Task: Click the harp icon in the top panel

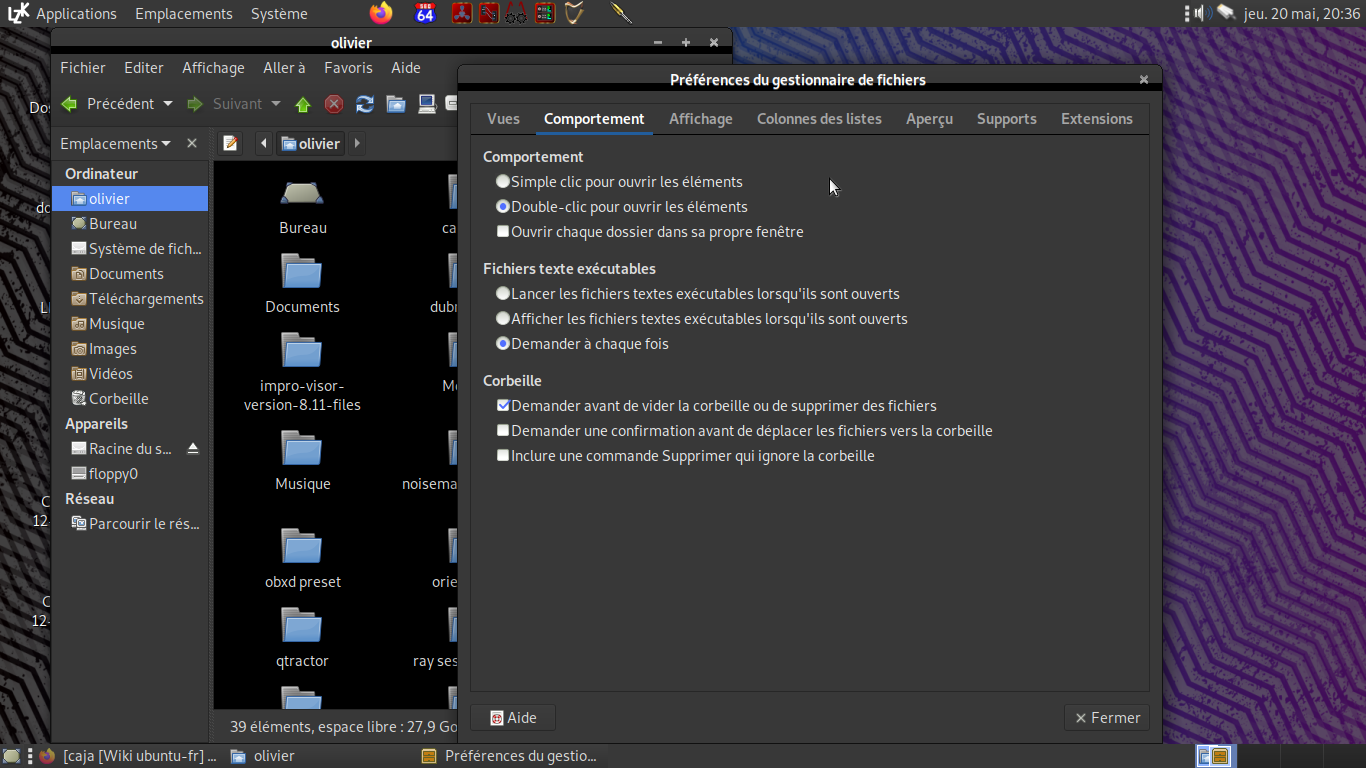Action: (x=574, y=13)
